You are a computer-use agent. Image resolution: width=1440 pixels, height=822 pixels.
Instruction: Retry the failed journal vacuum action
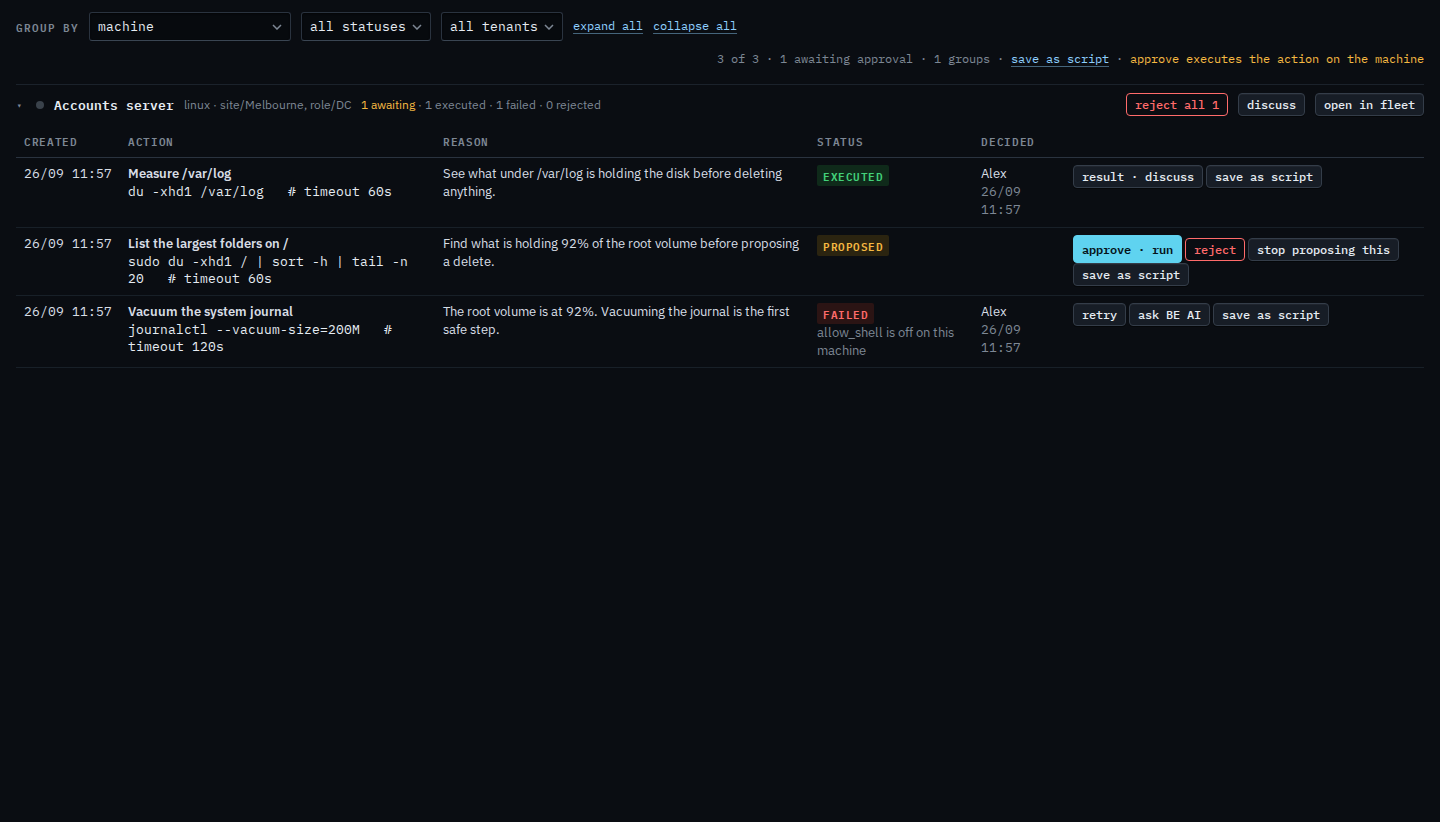click(1099, 315)
